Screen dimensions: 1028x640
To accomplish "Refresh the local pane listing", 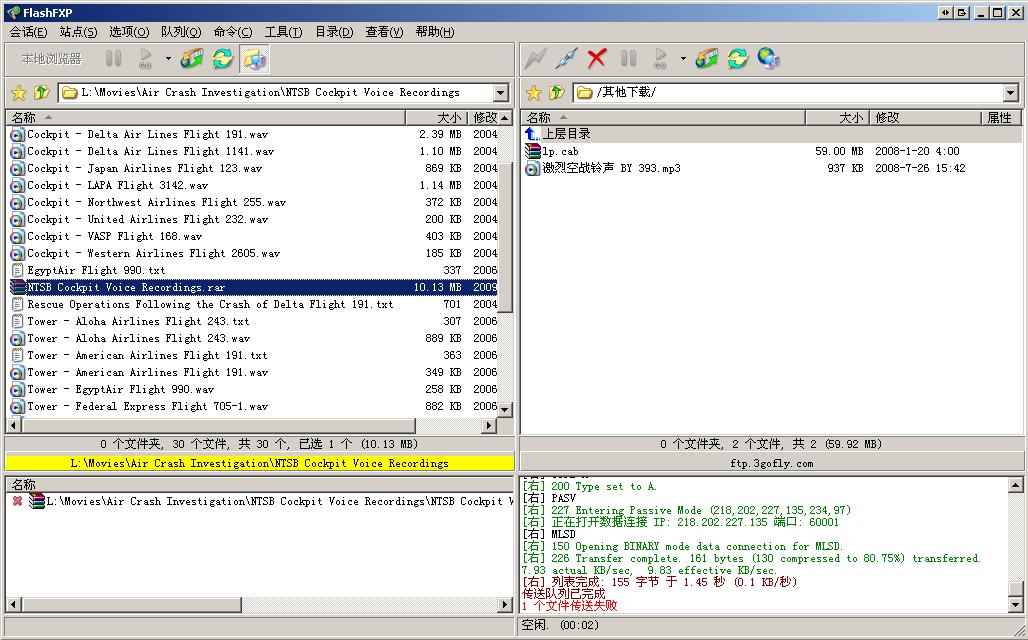I will pyautogui.click(x=223, y=59).
